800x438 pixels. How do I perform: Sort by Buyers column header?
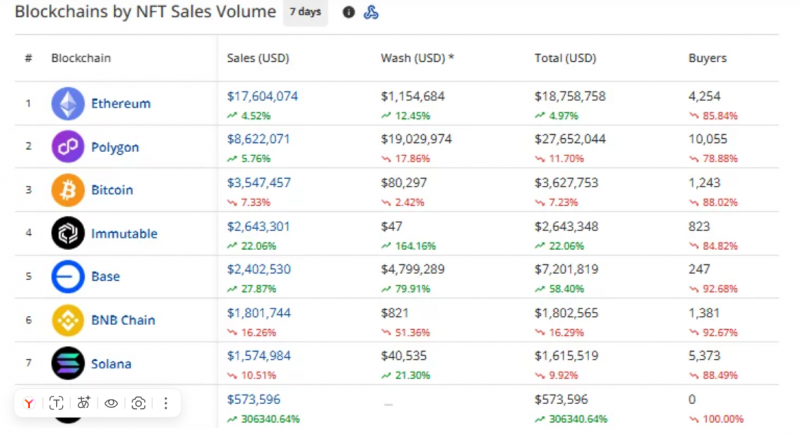(x=707, y=58)
